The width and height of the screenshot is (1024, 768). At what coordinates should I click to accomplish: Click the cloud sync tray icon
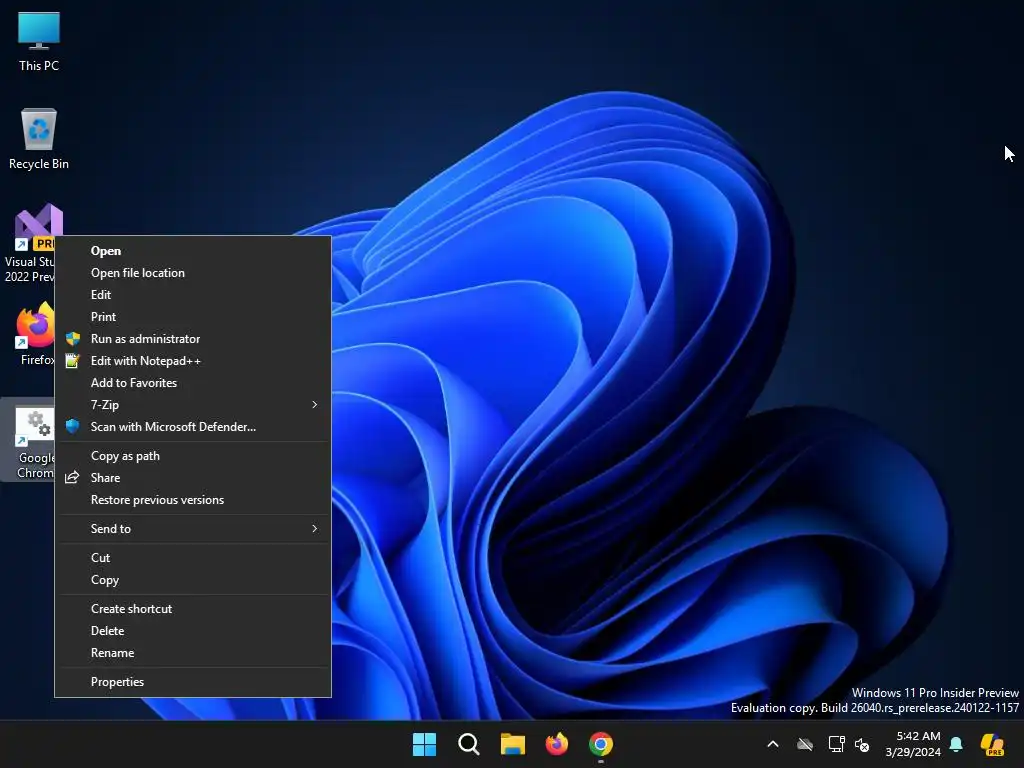pyautogui.click(x=805, y=744)
